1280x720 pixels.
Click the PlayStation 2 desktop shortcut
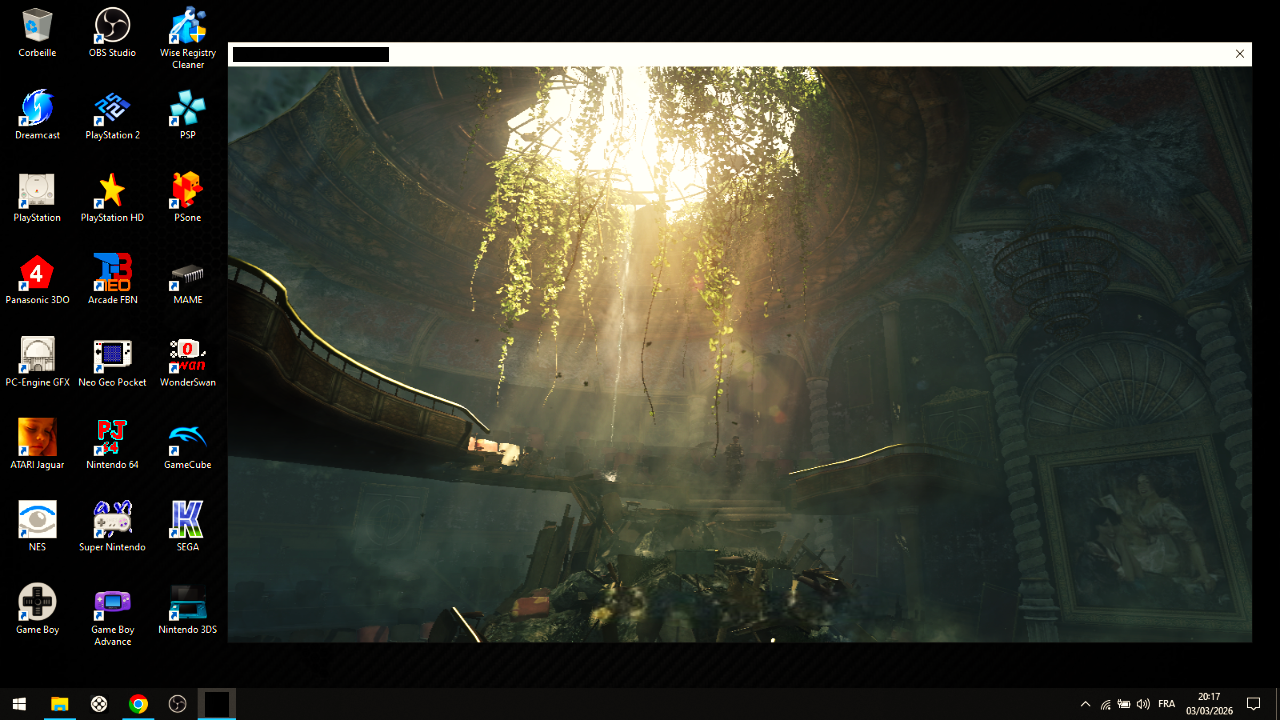tap(112, 108)
